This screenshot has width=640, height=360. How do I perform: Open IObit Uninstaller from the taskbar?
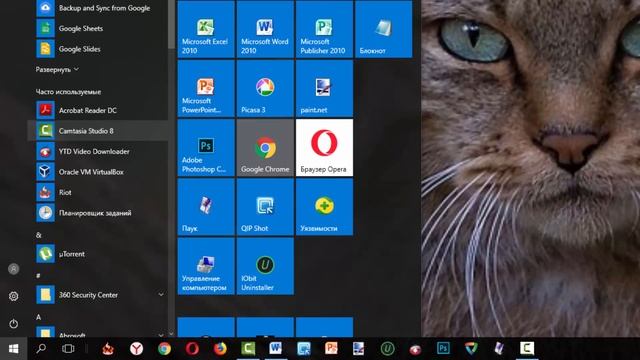[387, 349]
